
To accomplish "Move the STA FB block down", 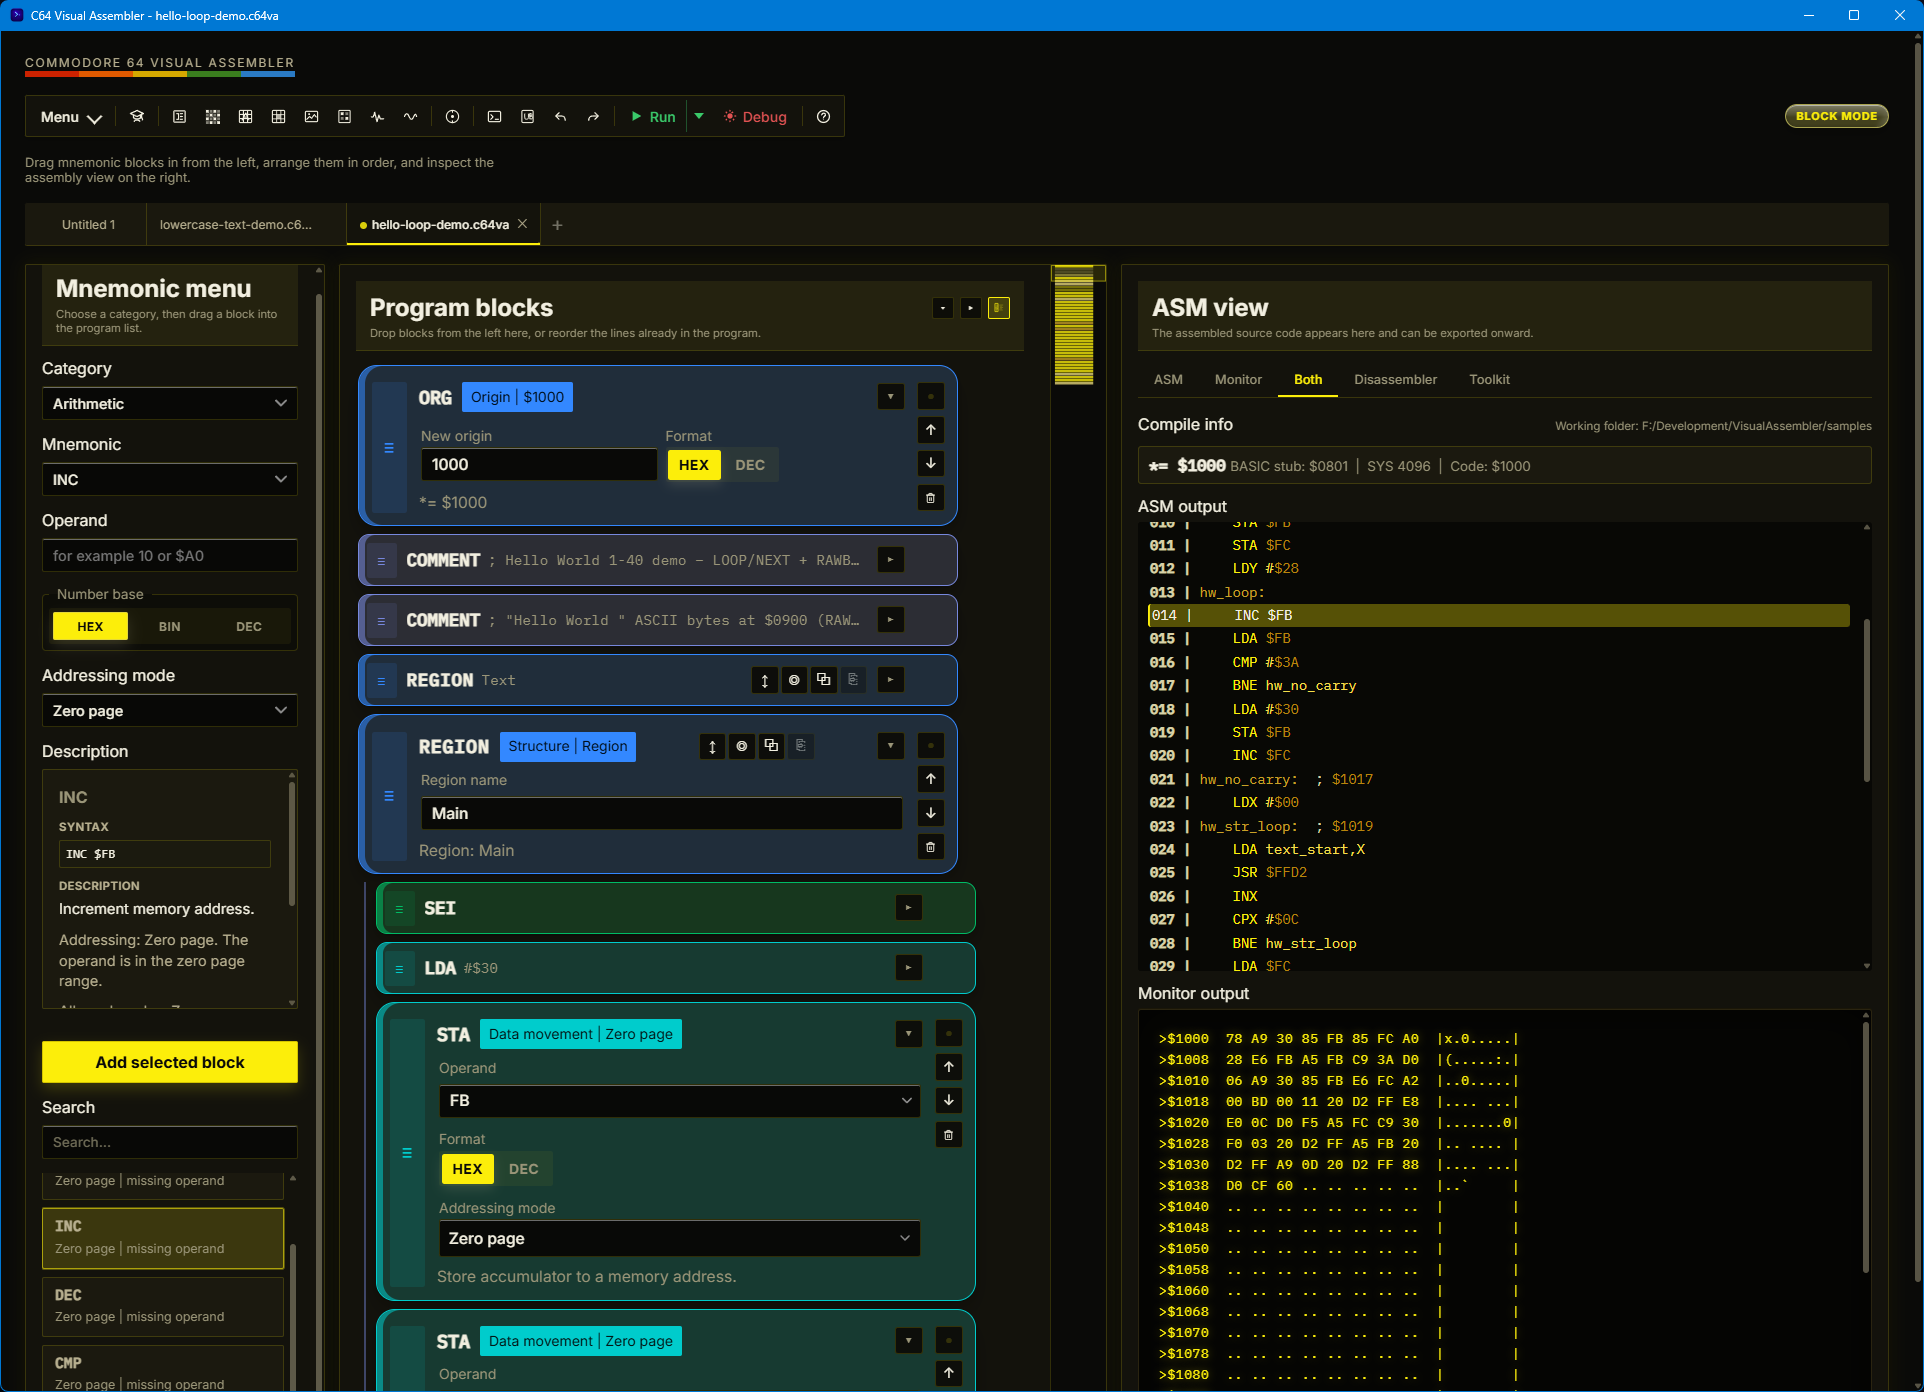I will coord(948,1100).
